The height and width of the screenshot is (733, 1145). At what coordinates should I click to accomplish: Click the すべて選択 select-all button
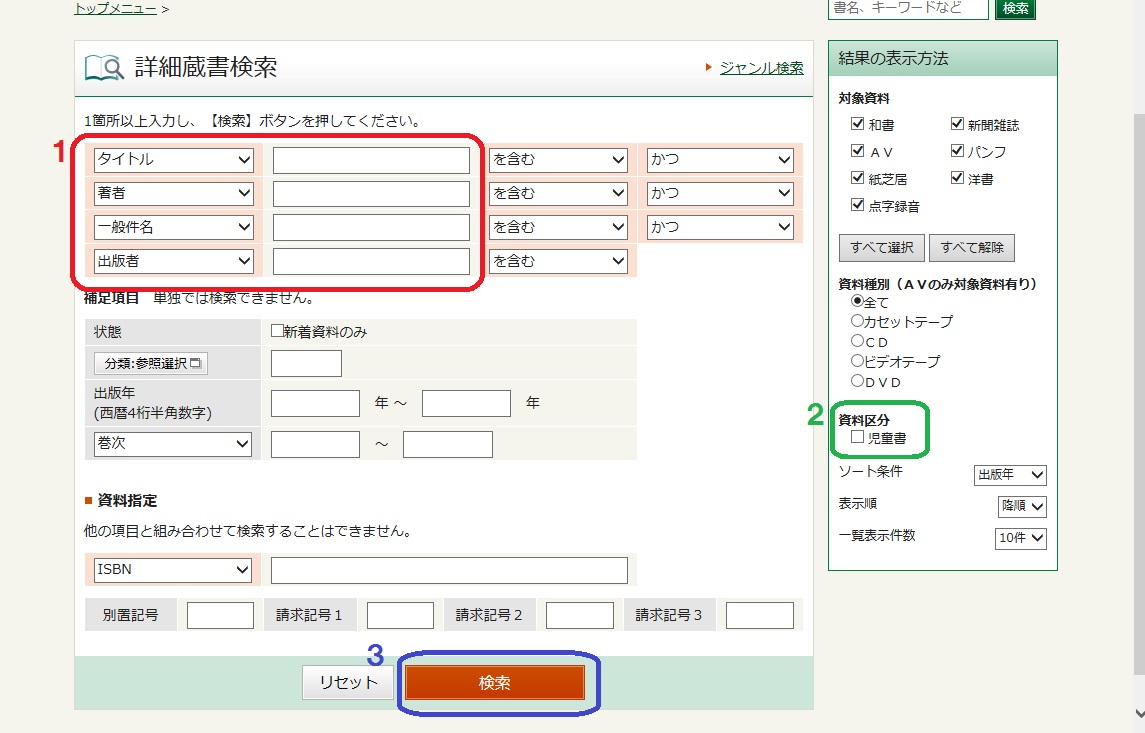[881, 247]
